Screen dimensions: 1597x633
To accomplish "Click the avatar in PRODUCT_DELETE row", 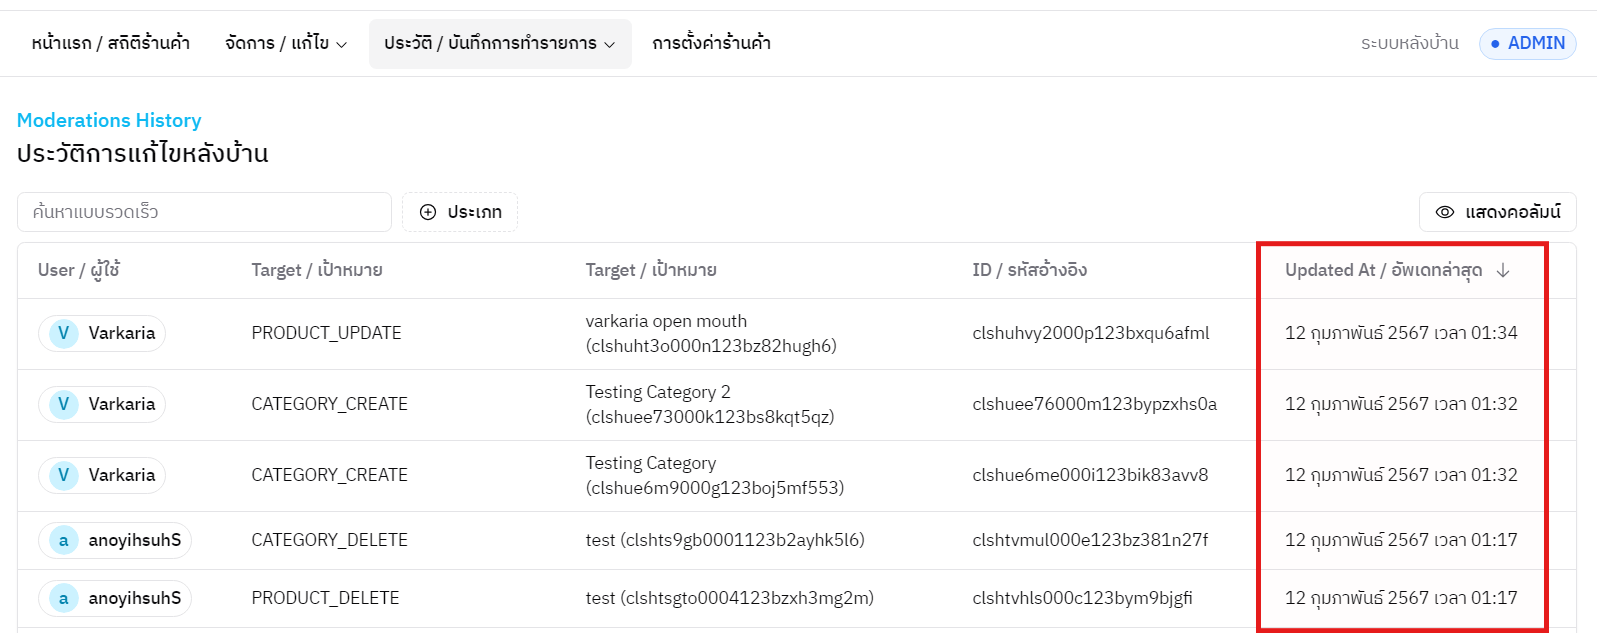I will pyautogui.click(x=63, y=598).
